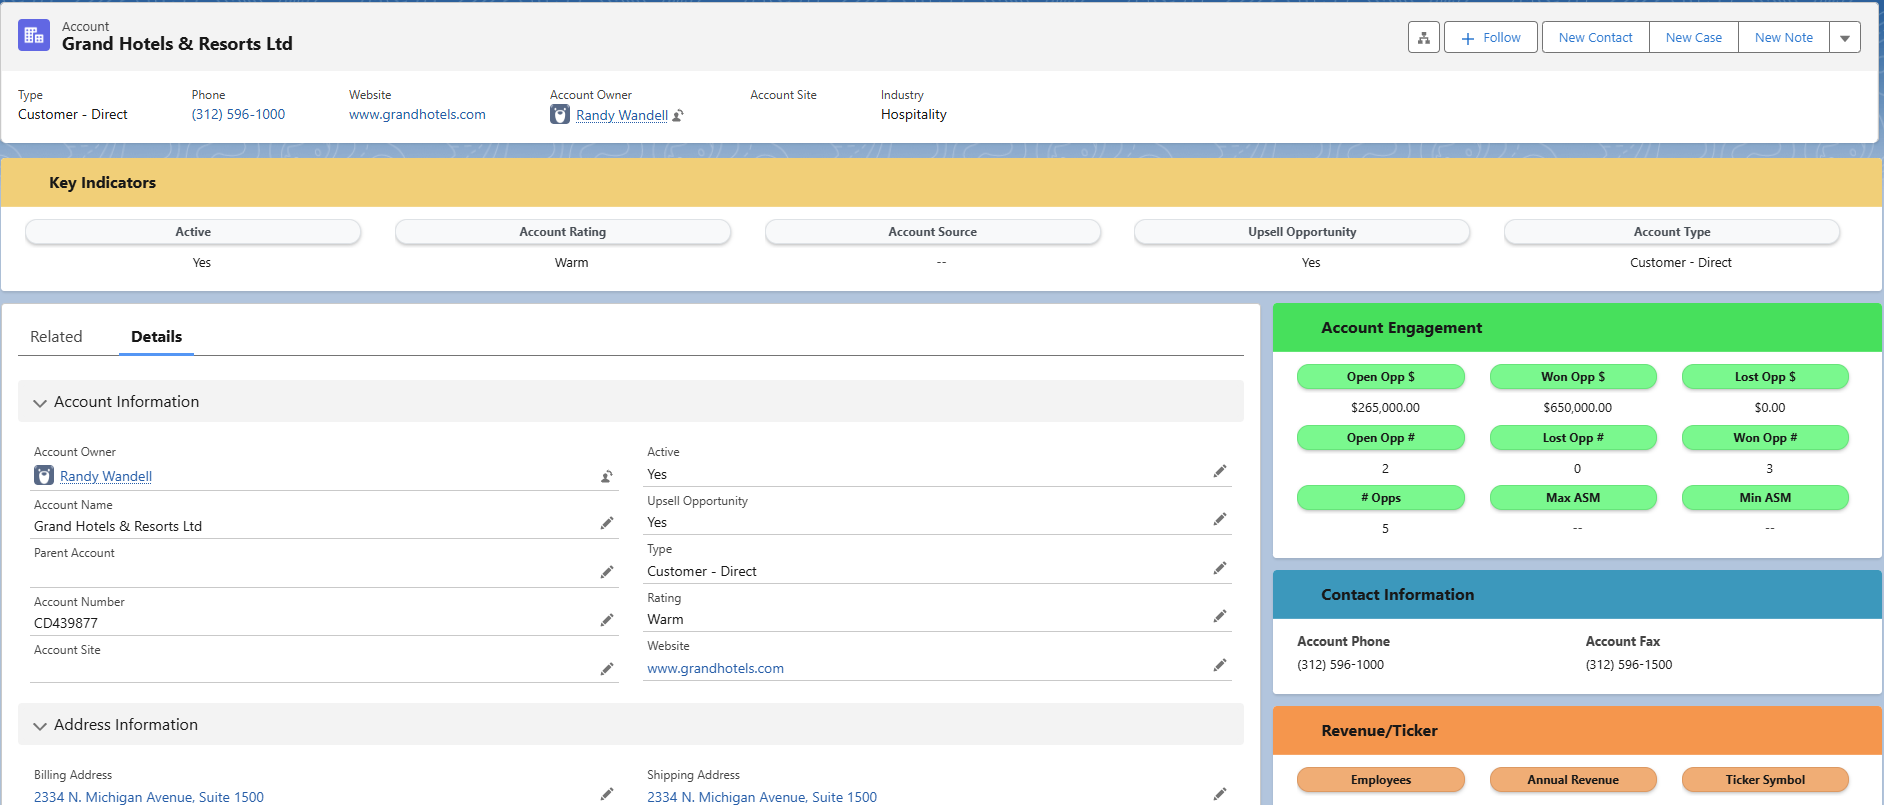Edit the Website field pencil
The width and height of the screenshot is (1884, 805).
pos(1219,665)
